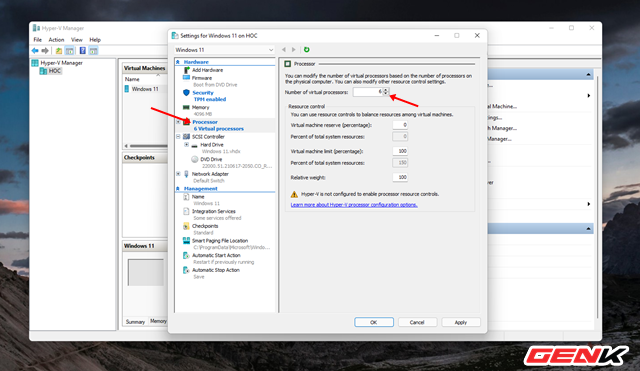Open the Help menu in Hyper-V Manager
The width and height of the screenshot is (640, 371).
tap(95, 40)
